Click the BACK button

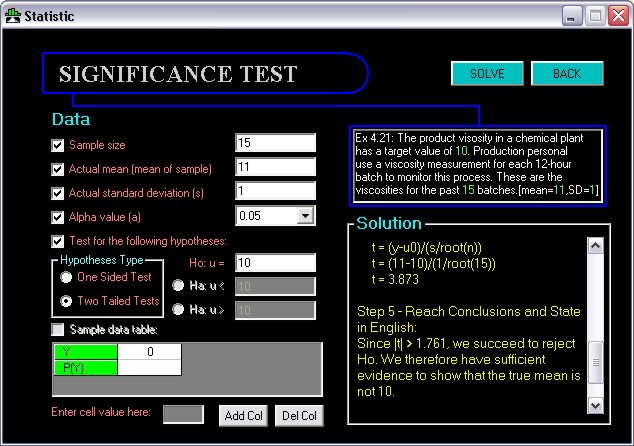point(567,74)
